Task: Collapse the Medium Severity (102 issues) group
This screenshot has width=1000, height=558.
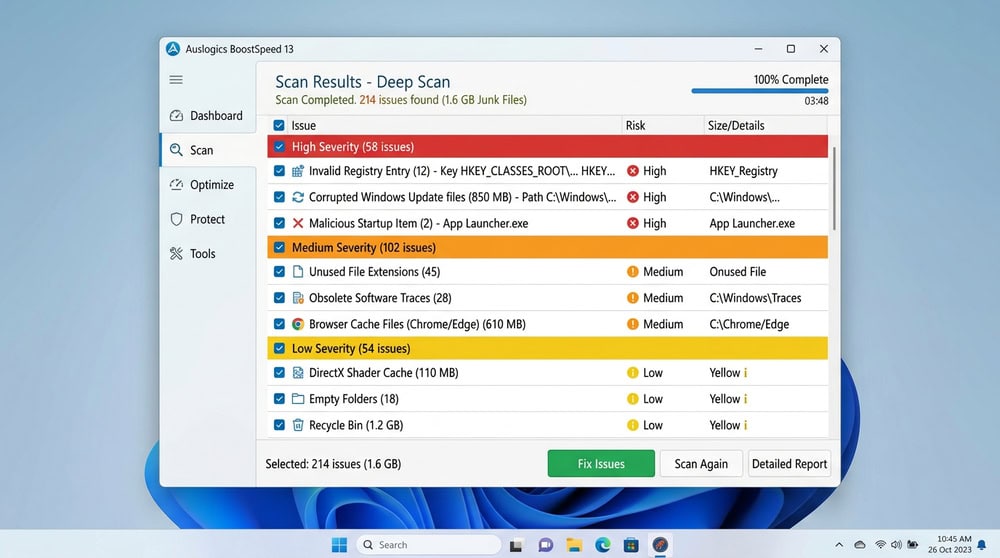Action: point(547,247)
